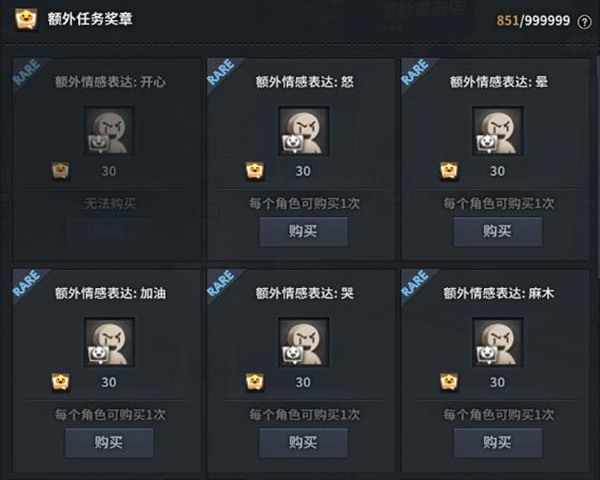This screenshot has width=600, height=480.
Task: Select the 额外情感表达: 麻木 emote icon
Action: pos(498,342)
